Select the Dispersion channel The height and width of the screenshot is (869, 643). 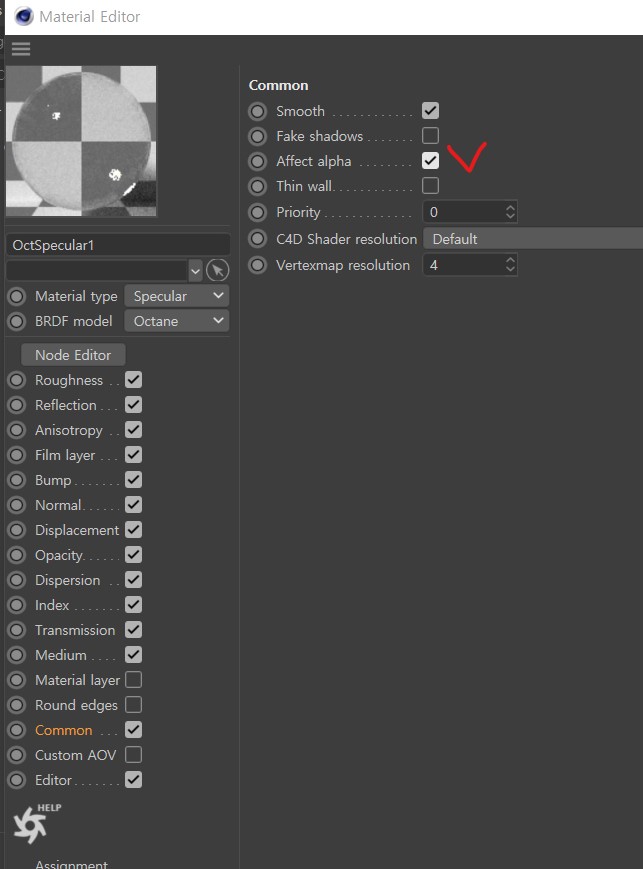(68, 580)
